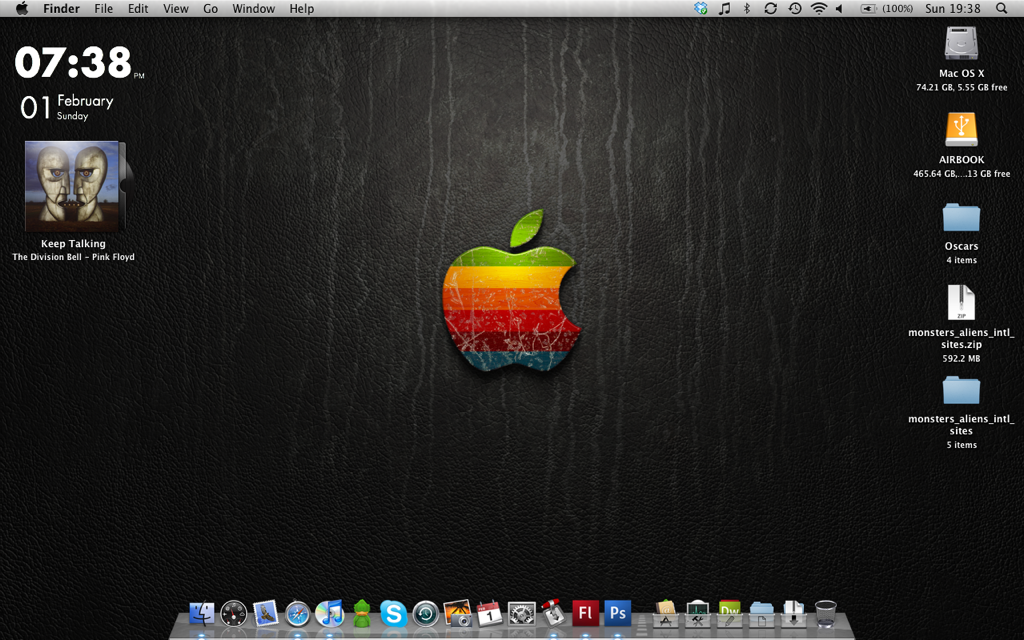Launch Safari from the Dock

298,614
